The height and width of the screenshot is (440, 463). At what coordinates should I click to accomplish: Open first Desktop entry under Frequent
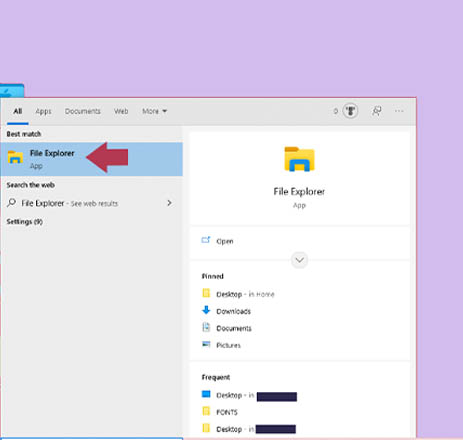pos(256,396)
